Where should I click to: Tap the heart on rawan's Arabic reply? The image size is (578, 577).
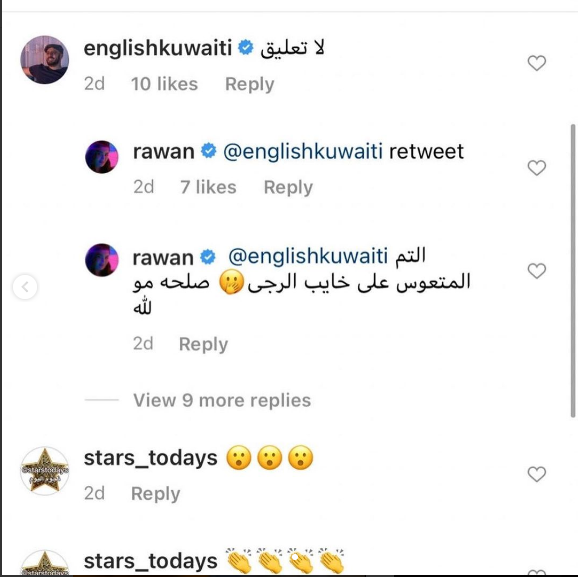pyautogui.click(x=536, y=271)
